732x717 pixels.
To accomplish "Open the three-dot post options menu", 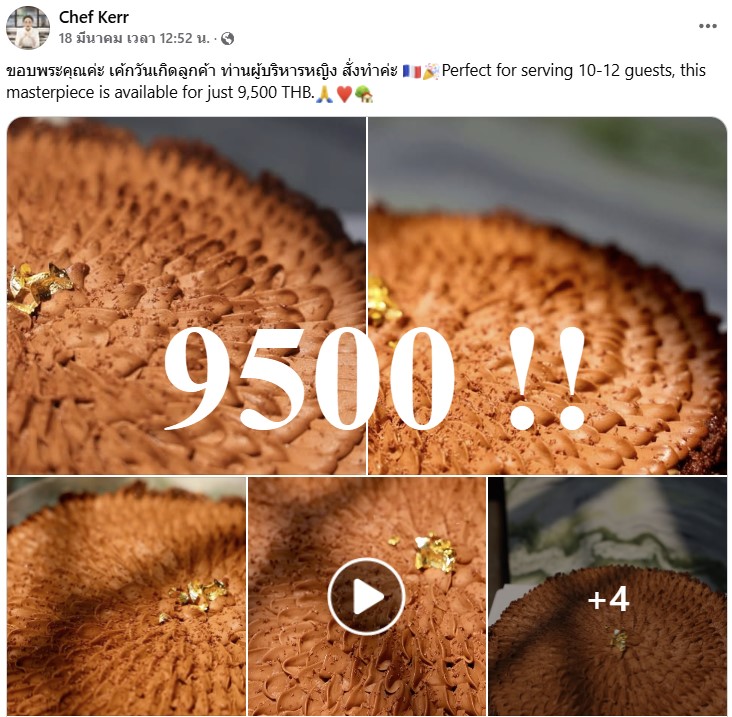I will (x=707, y=26).
